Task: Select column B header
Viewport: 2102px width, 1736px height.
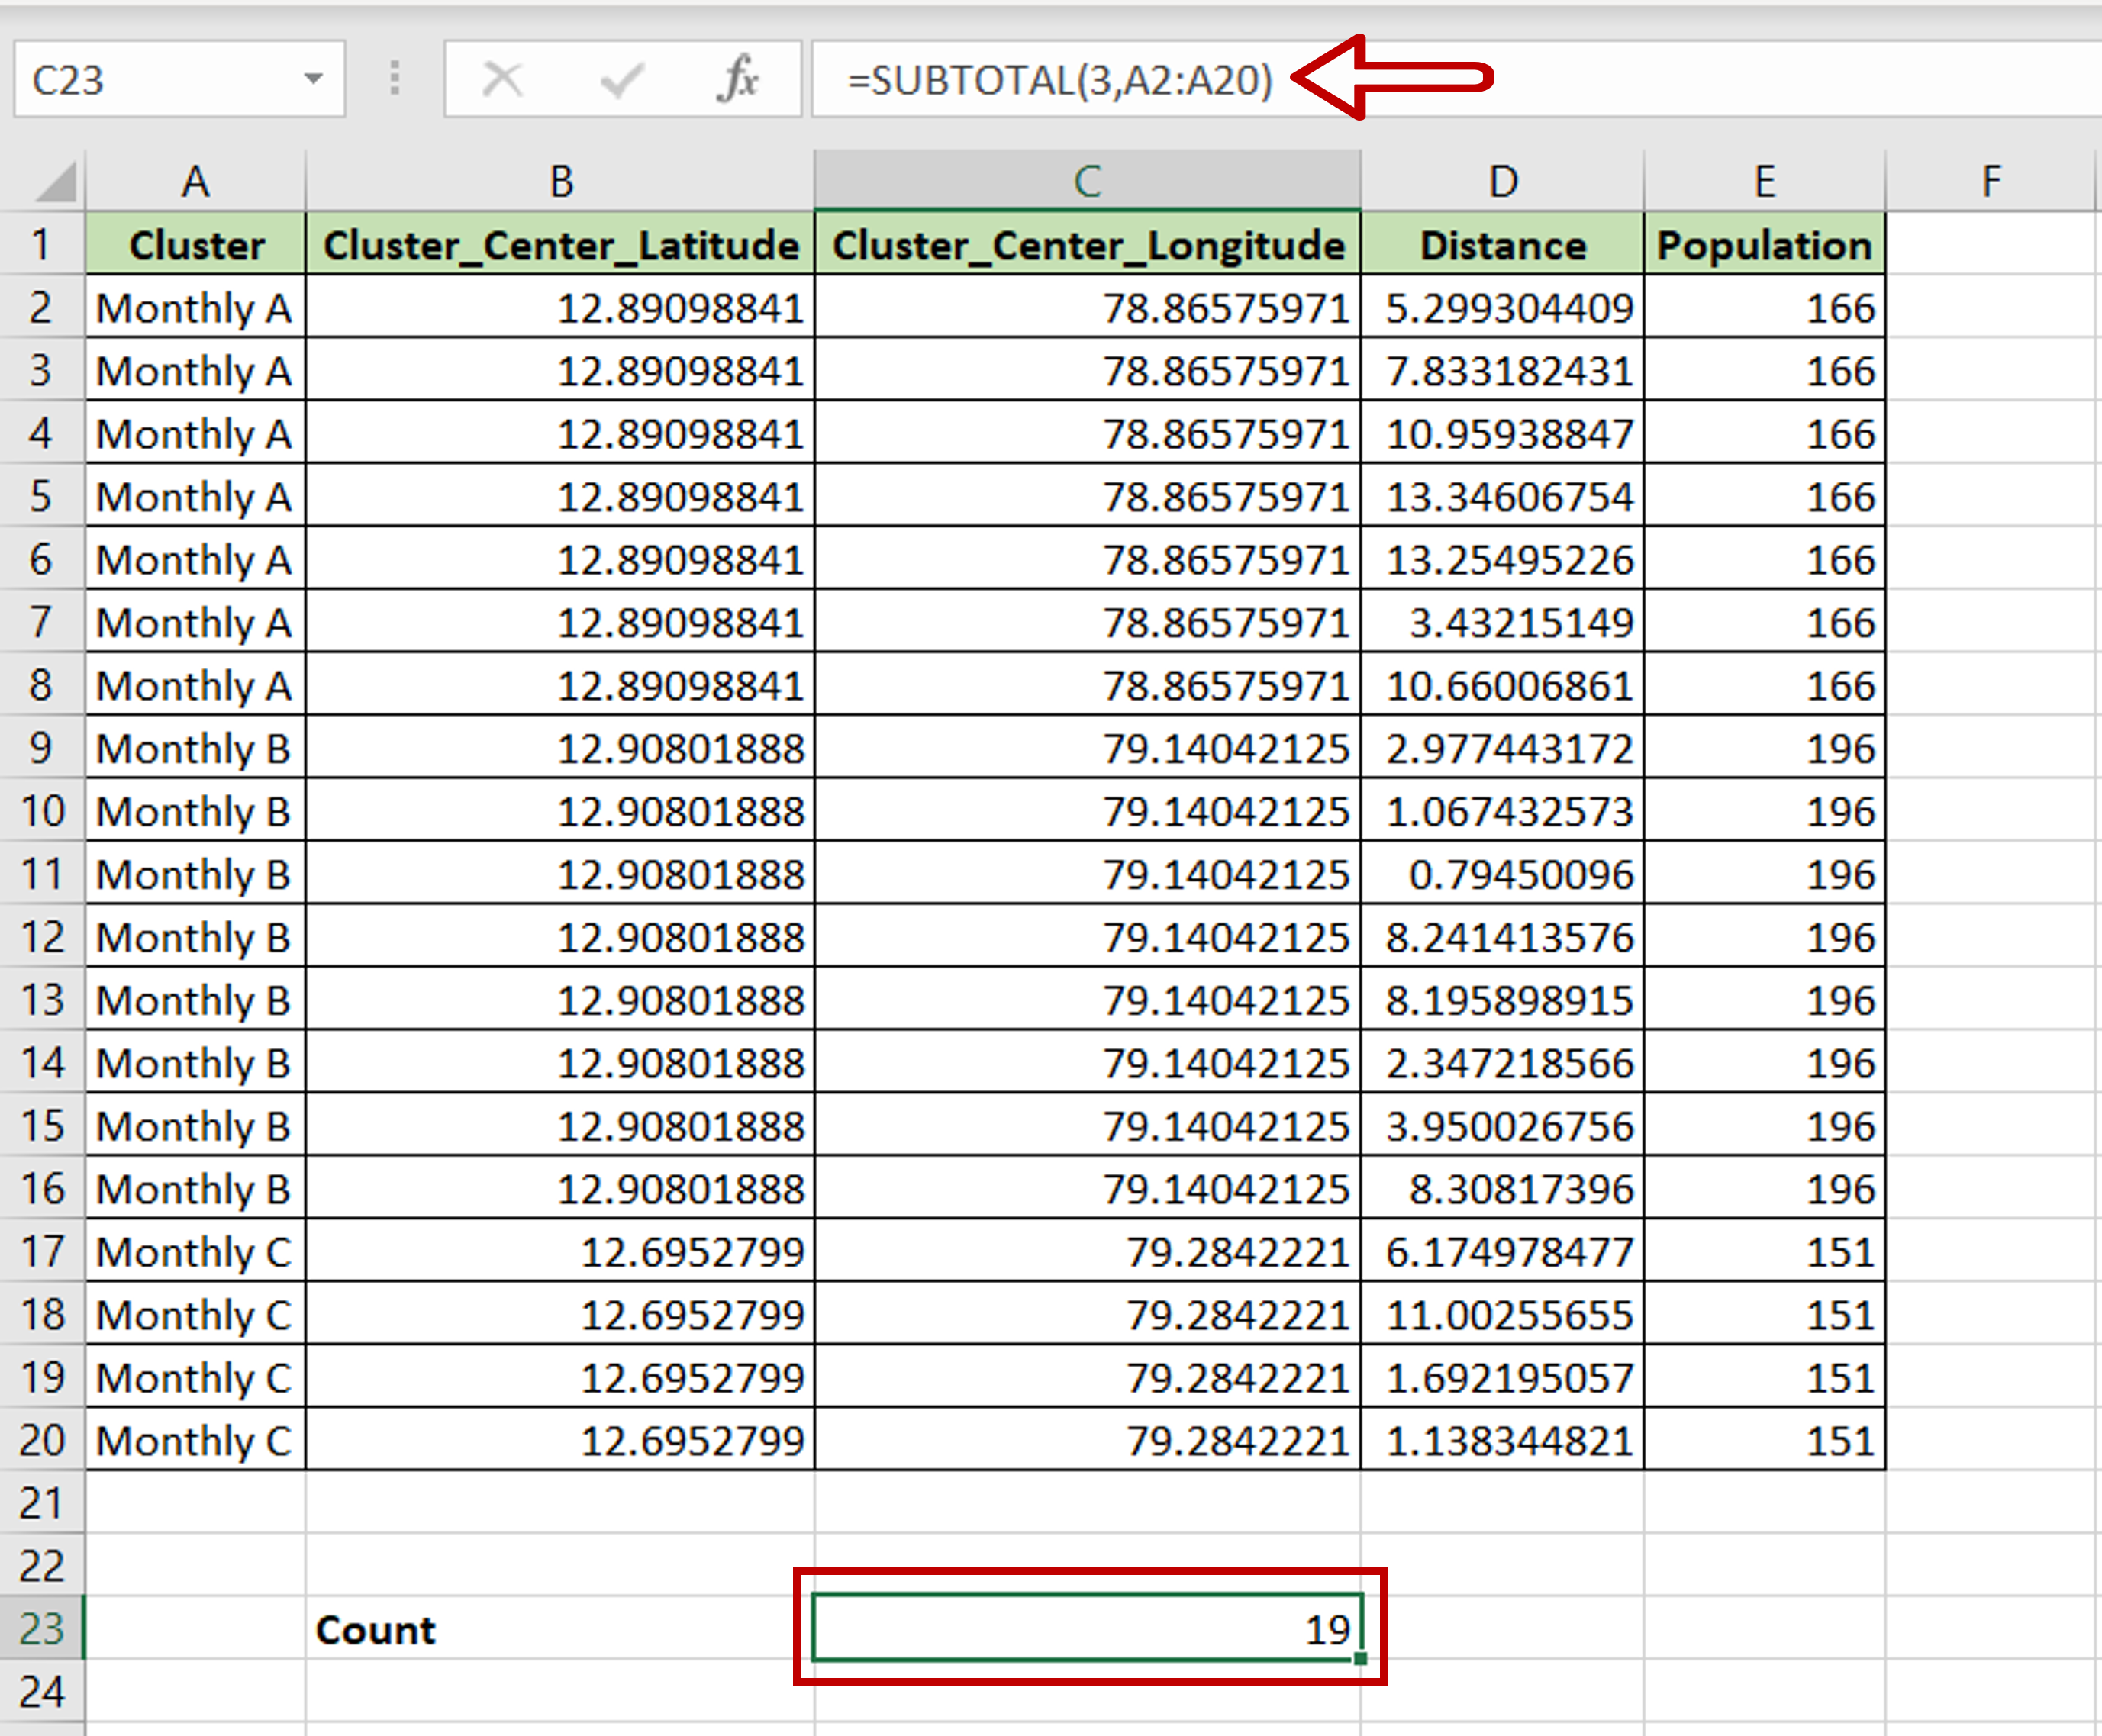Action: click(x=560, y=181)
